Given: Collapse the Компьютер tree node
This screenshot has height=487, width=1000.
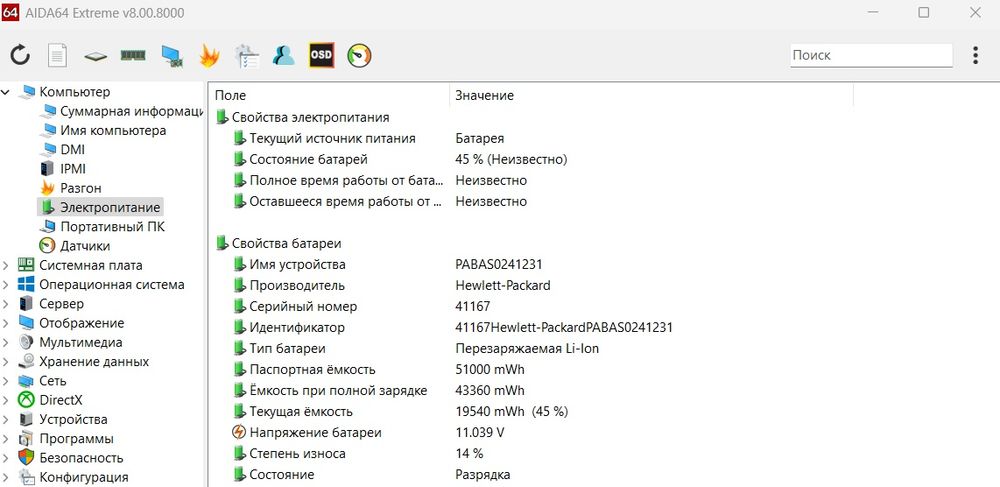Looking at the screenshot, I should [x=6, y=92].
